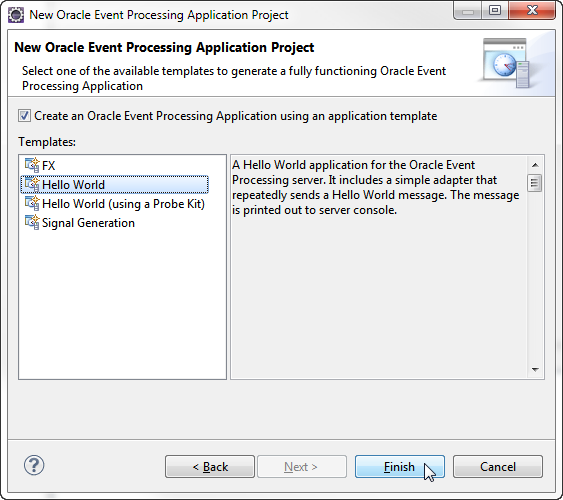Click the Probe Kit template icon

[x=32, y=203]
